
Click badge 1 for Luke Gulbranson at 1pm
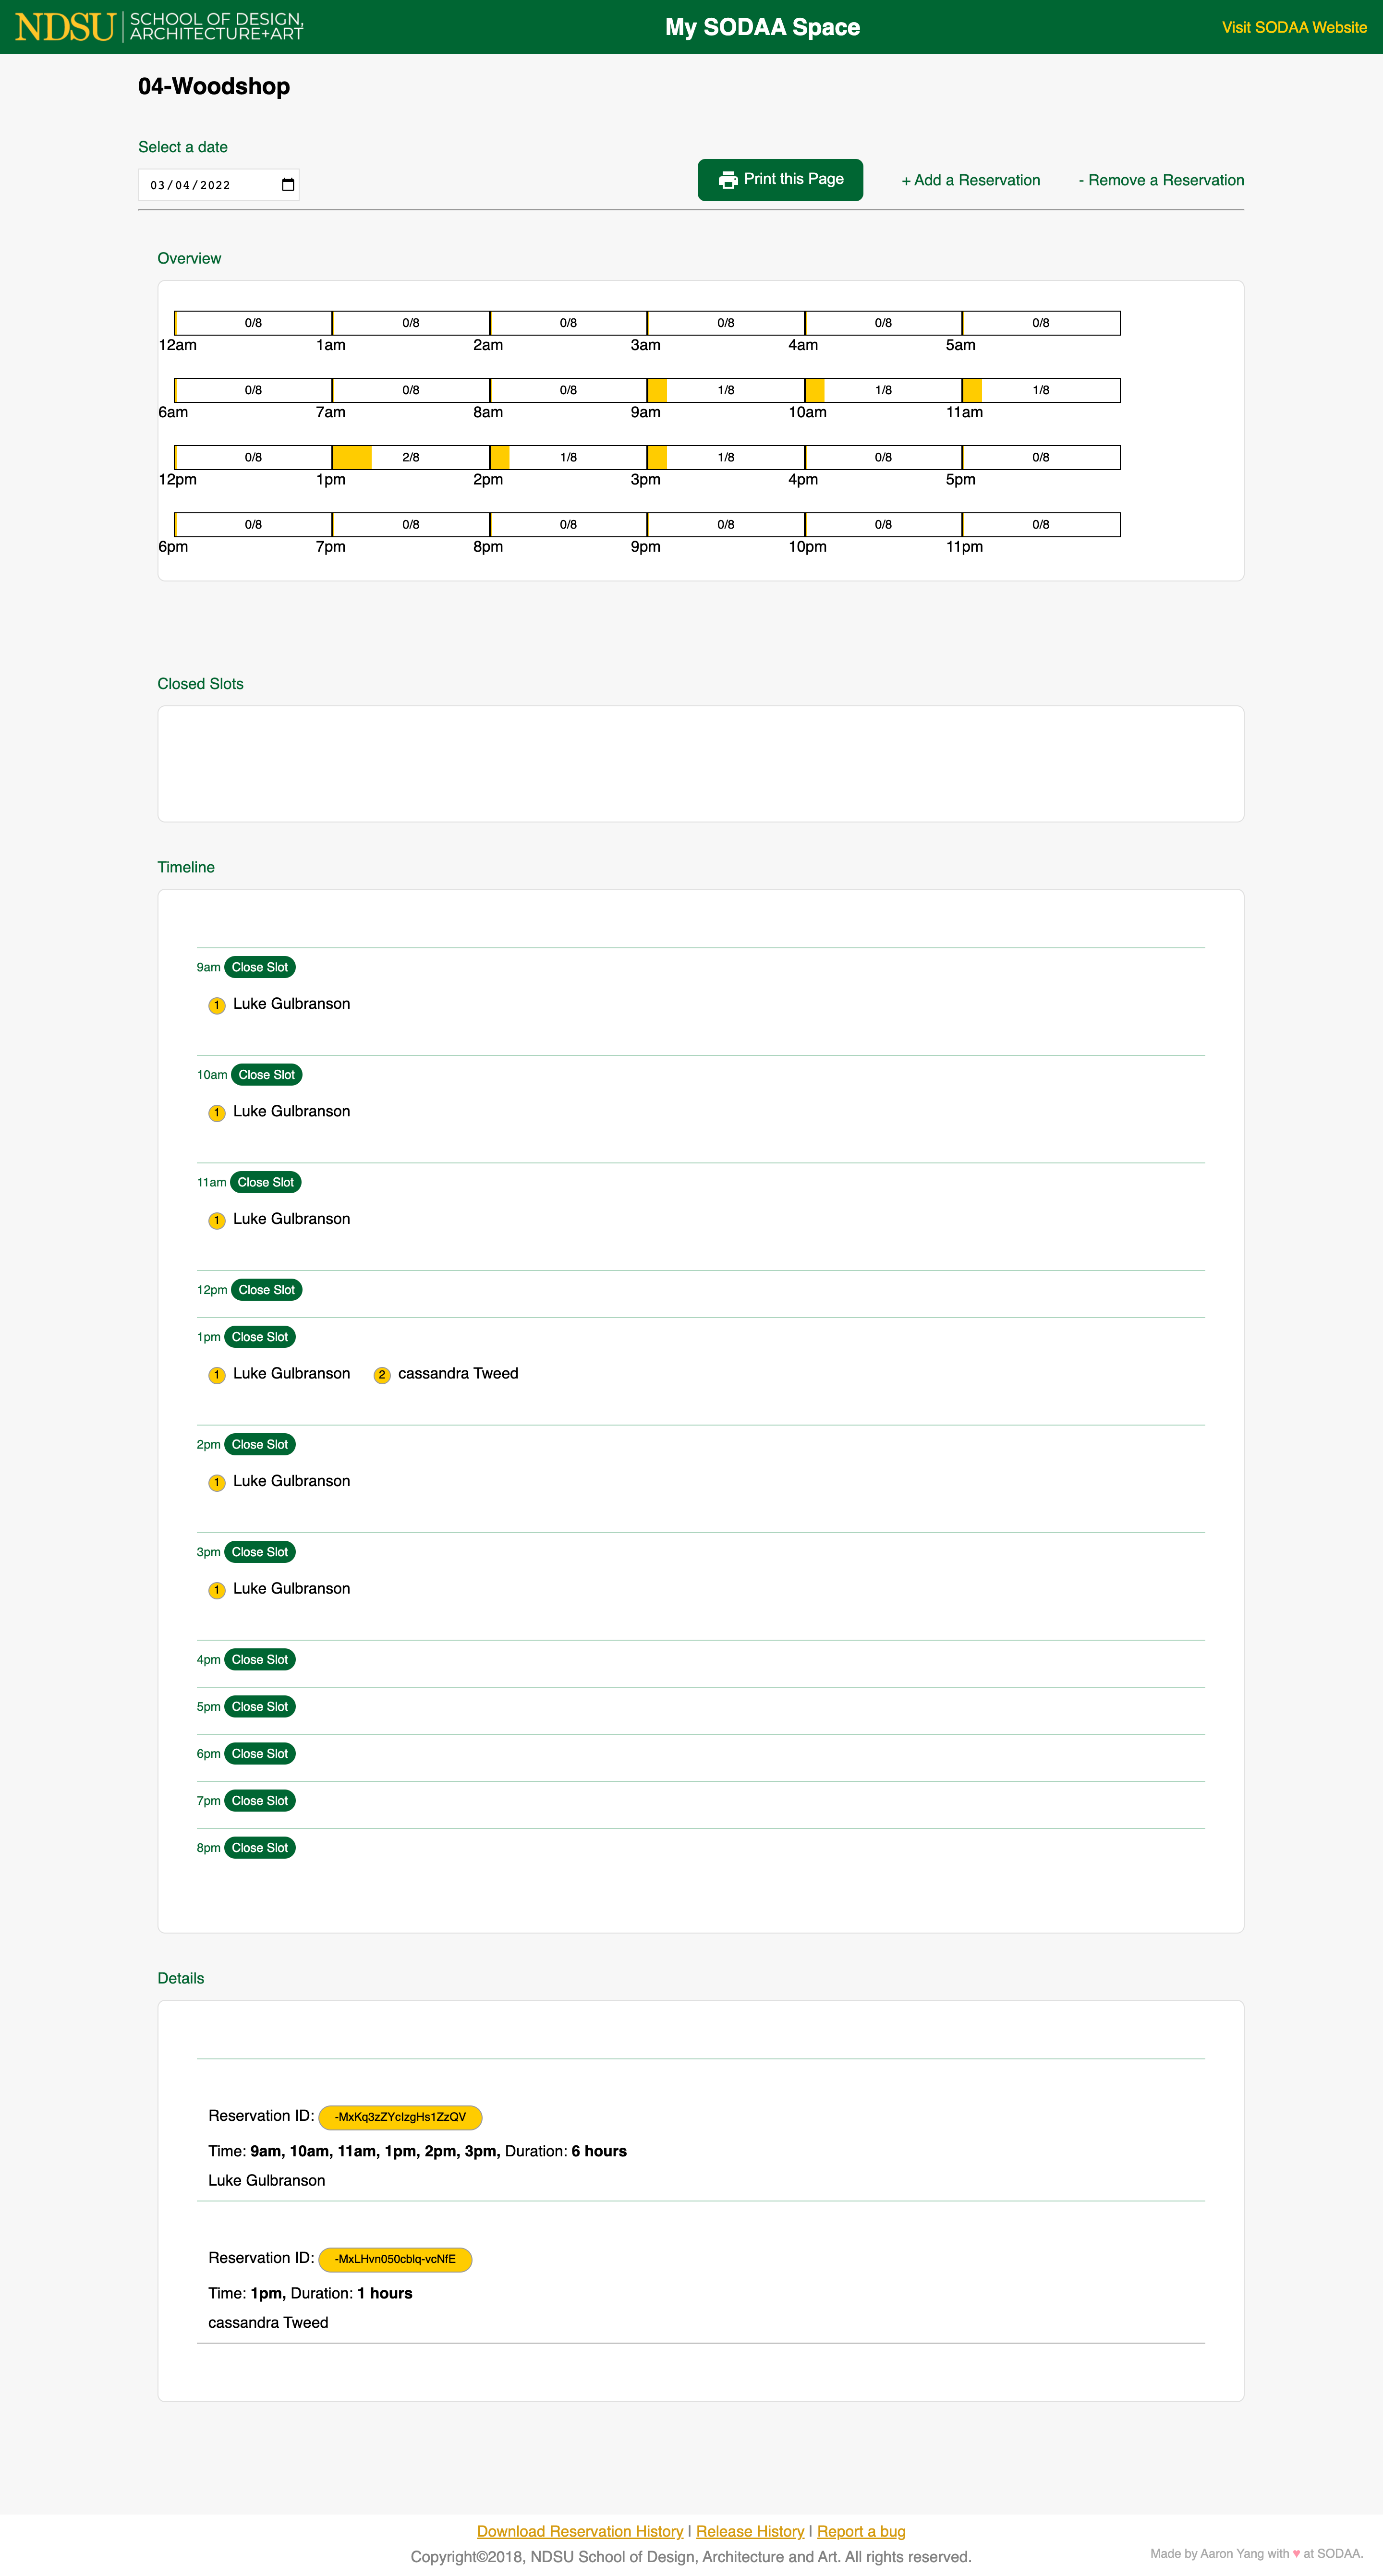coord(217,1375)
